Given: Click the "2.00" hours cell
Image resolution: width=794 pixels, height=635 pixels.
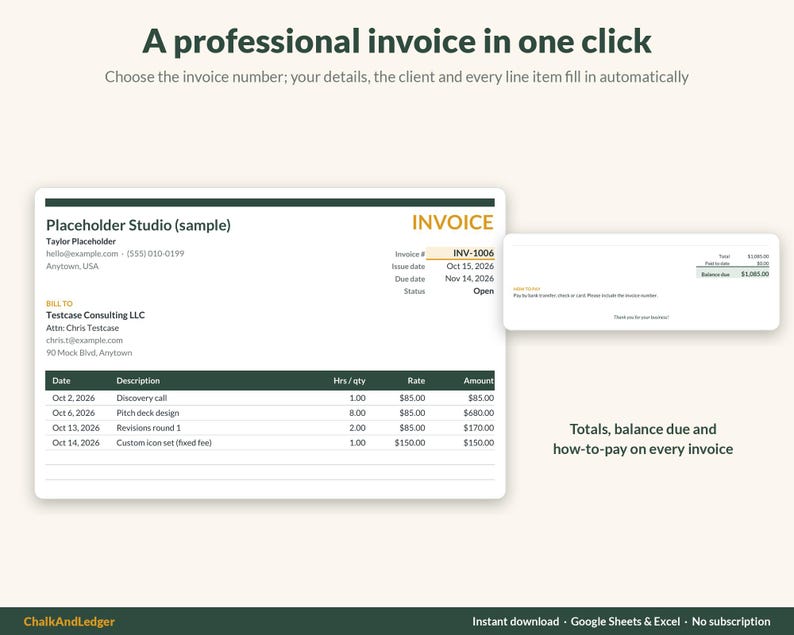Looking at the screenshot, I should click(x=358, y=428).
